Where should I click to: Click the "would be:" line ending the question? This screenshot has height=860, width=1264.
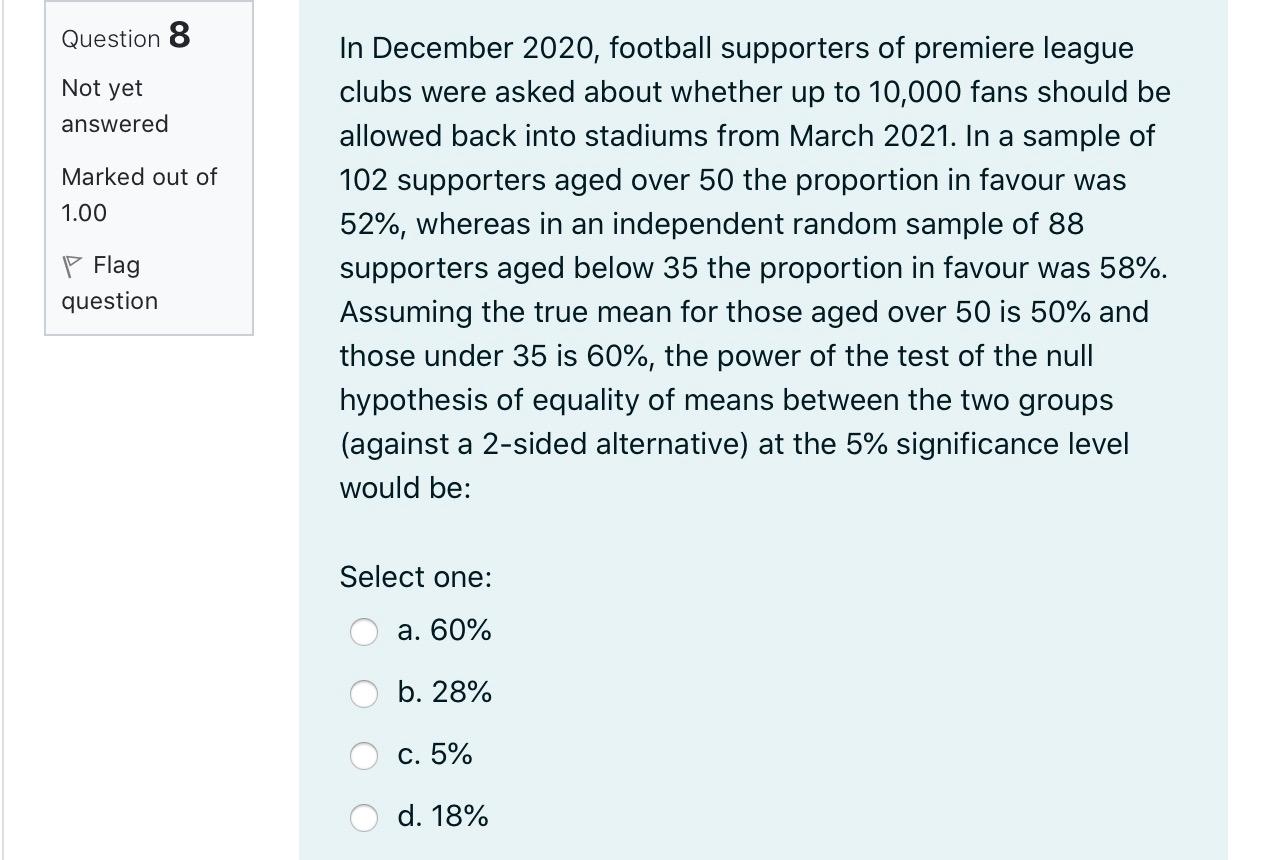(404, 488)
